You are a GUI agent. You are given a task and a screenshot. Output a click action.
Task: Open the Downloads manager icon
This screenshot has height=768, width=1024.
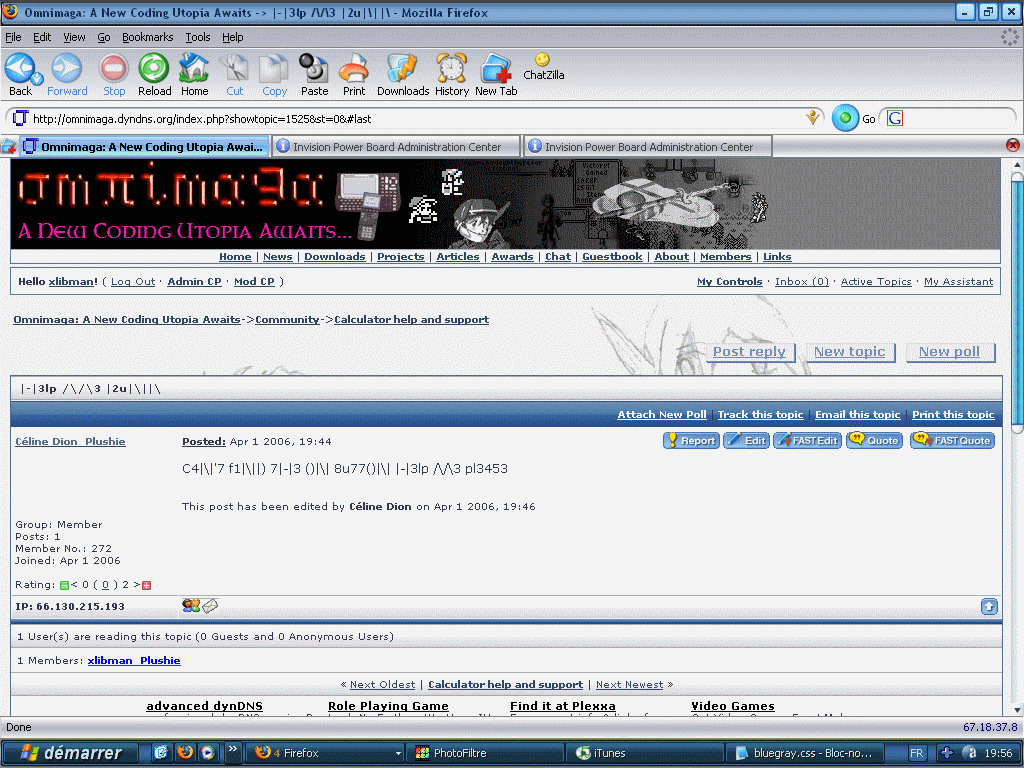[x=402, y=74]
